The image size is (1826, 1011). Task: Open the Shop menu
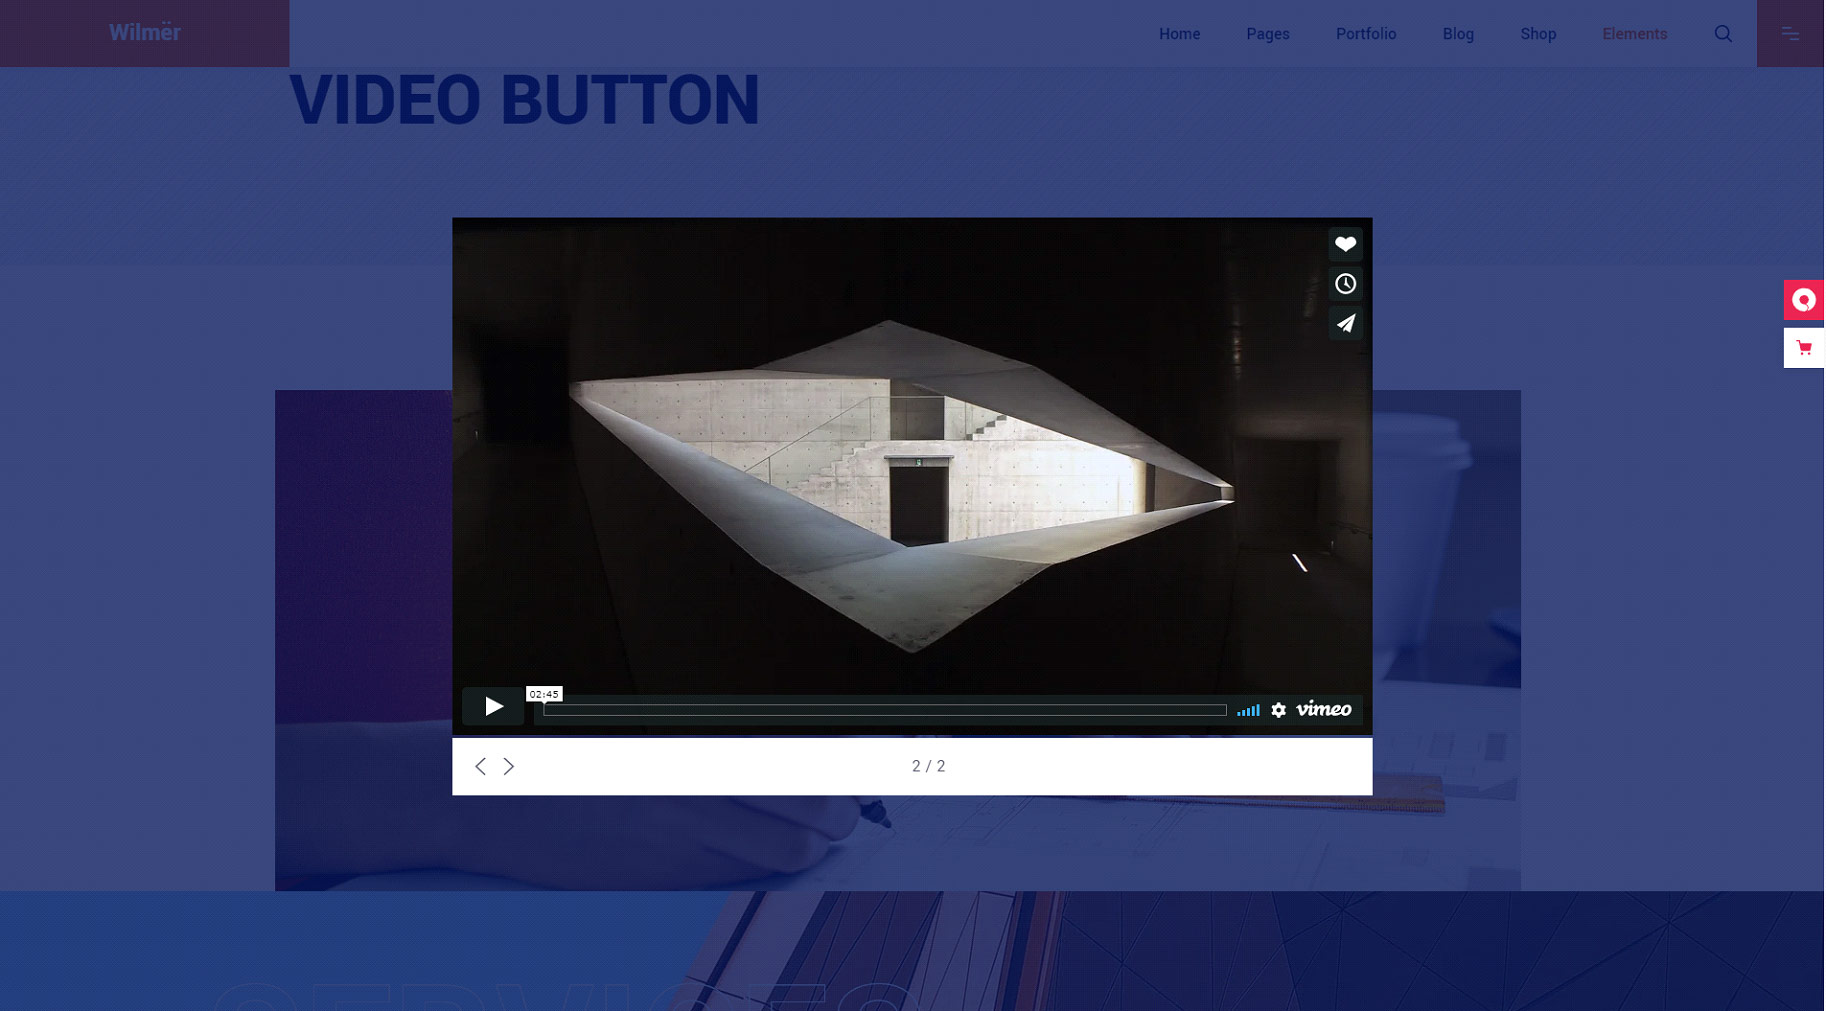(x=1537, y=34)
